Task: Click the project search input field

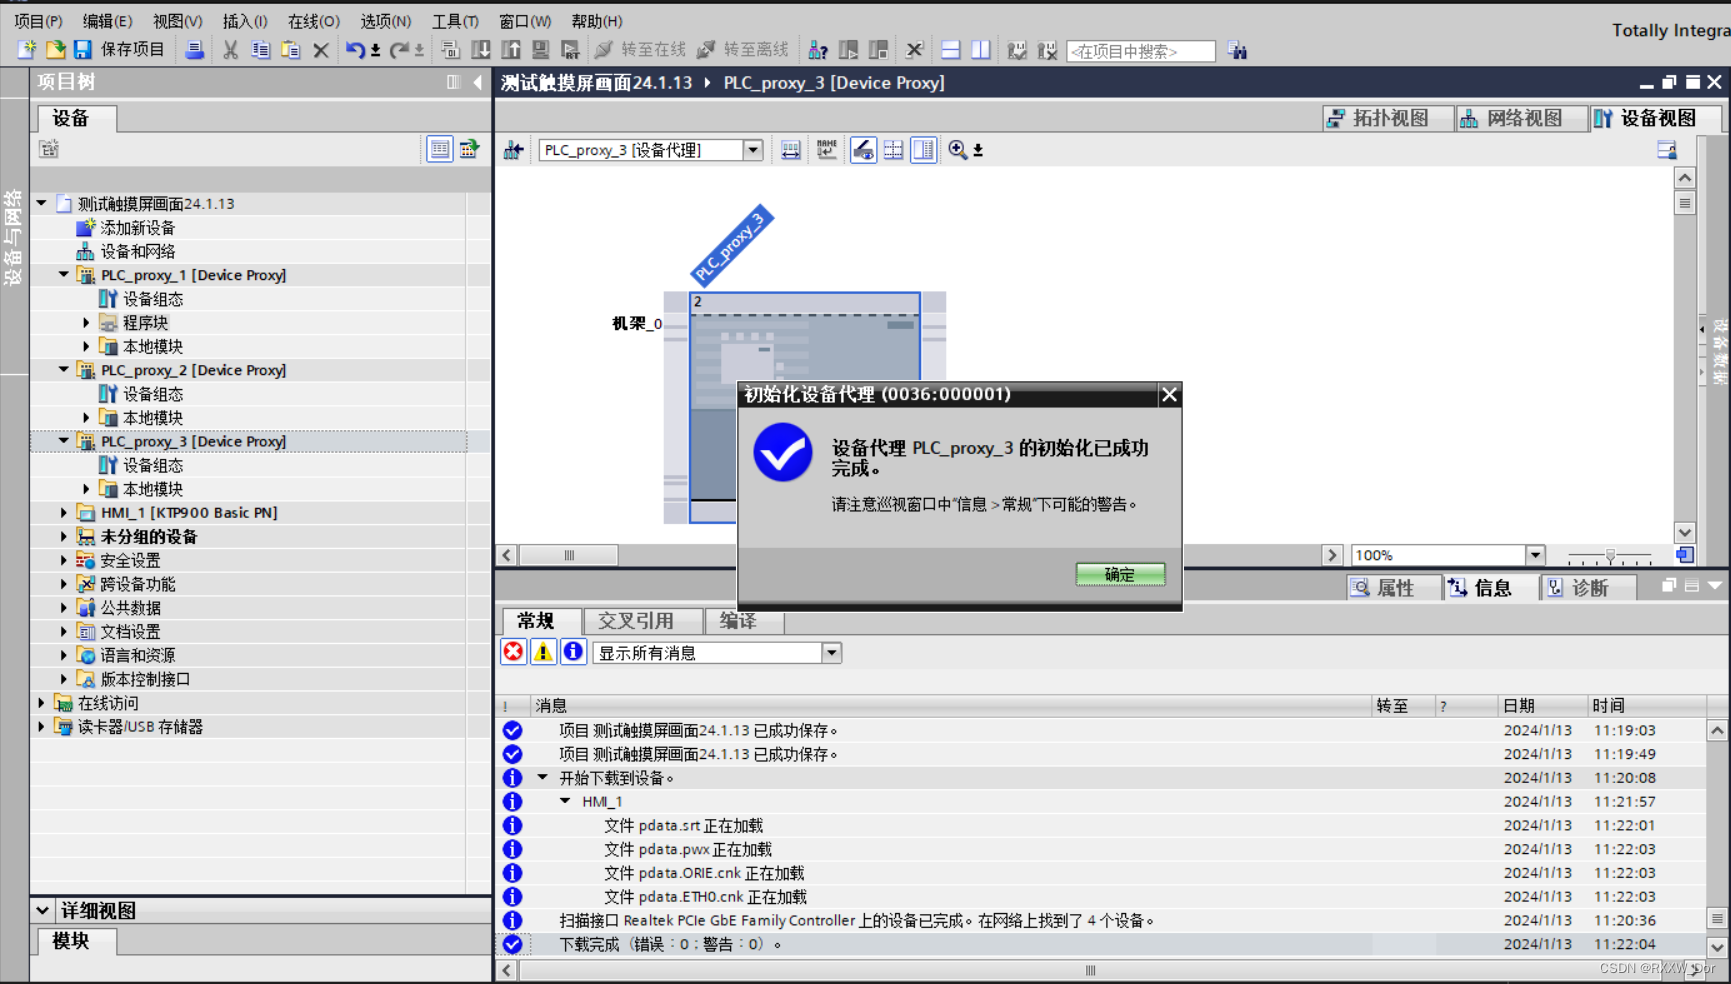Action: (x=1141, y=51)
